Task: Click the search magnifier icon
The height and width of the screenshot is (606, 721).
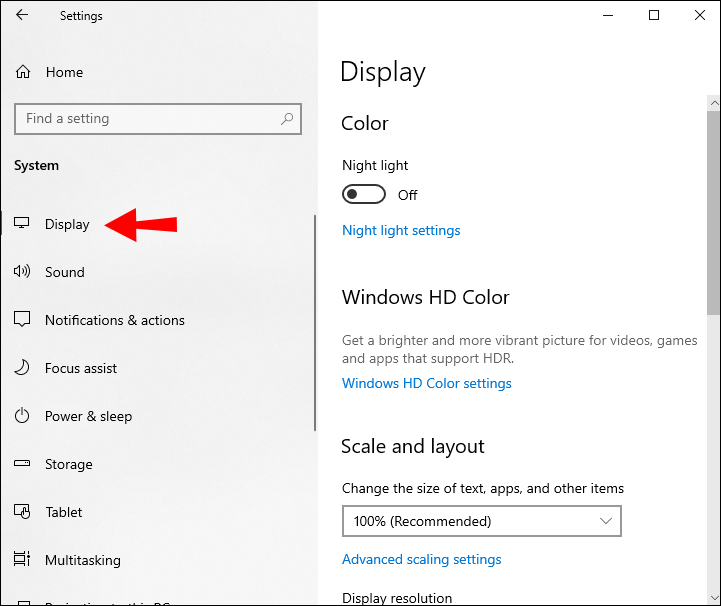Action: pyautogui.click(x=287, y=119)
